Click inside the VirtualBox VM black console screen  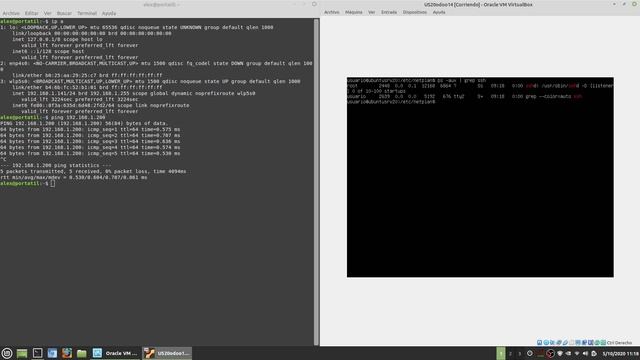(x=480, y=177)
